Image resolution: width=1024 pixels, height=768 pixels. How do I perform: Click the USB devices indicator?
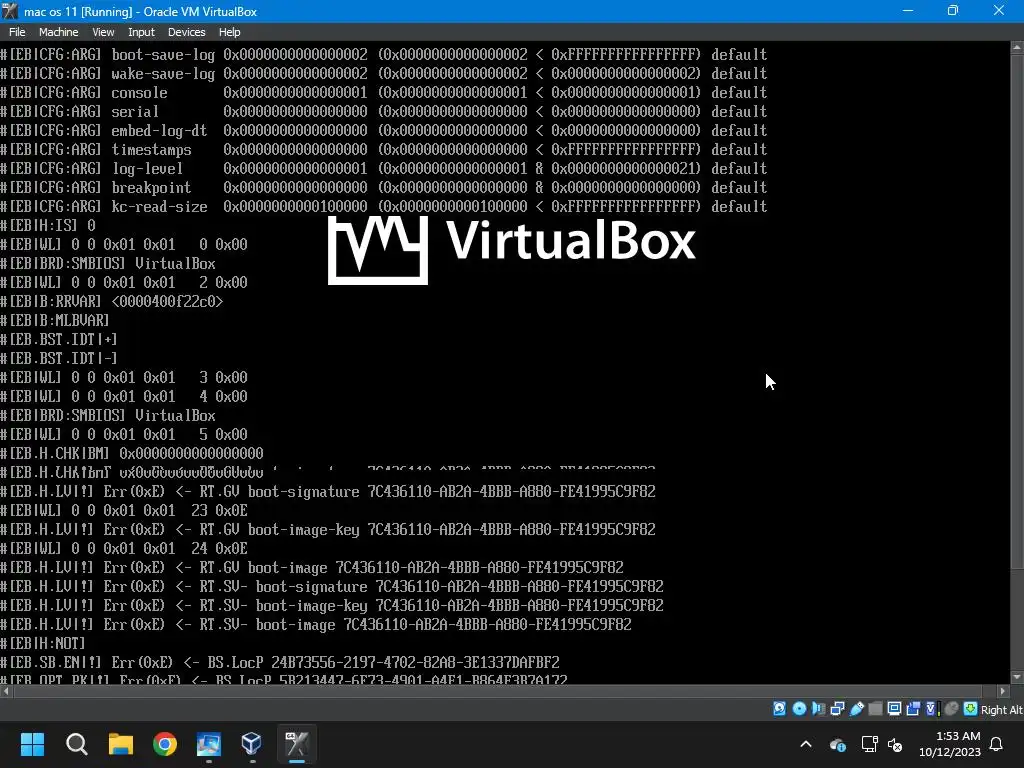point(856,709)
